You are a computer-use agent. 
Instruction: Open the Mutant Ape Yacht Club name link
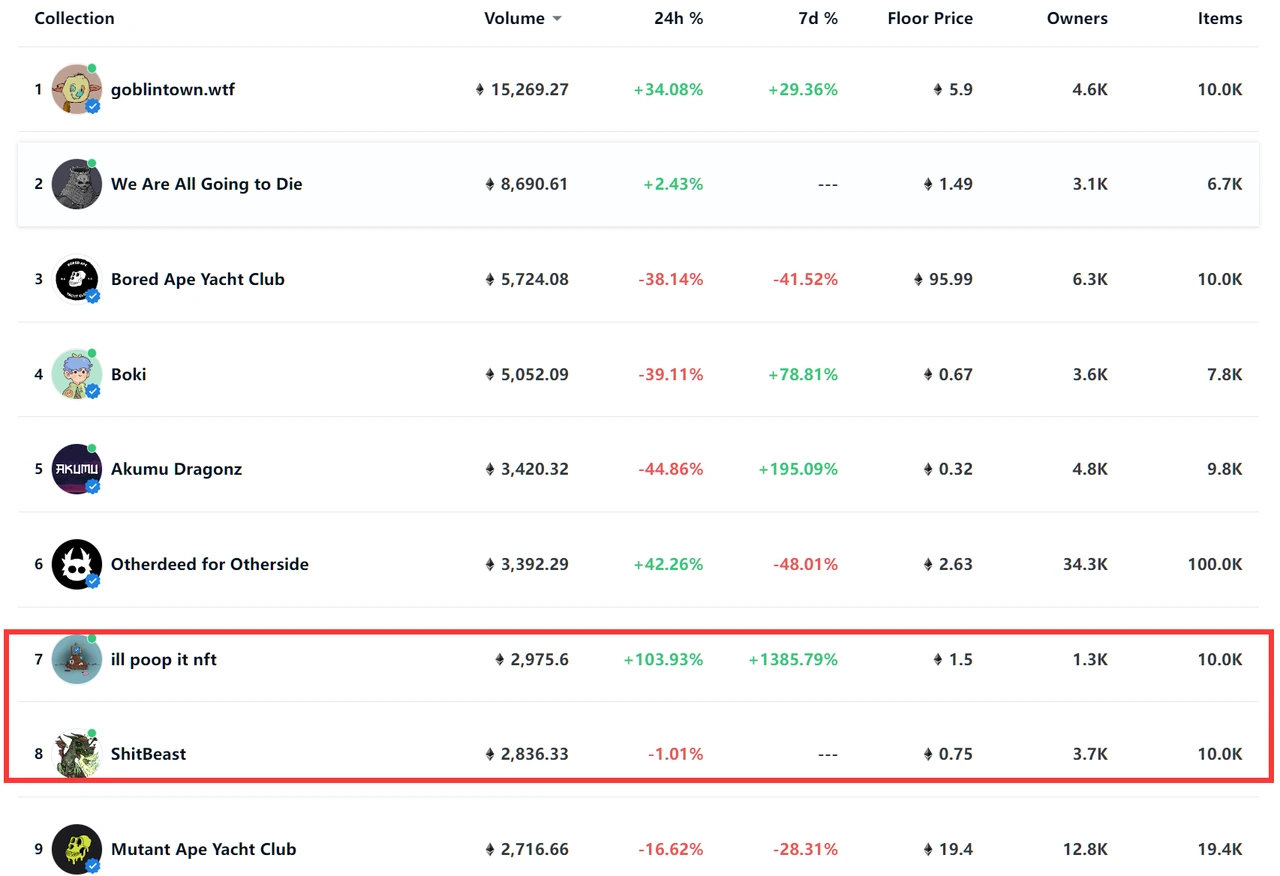pos(203,849)
